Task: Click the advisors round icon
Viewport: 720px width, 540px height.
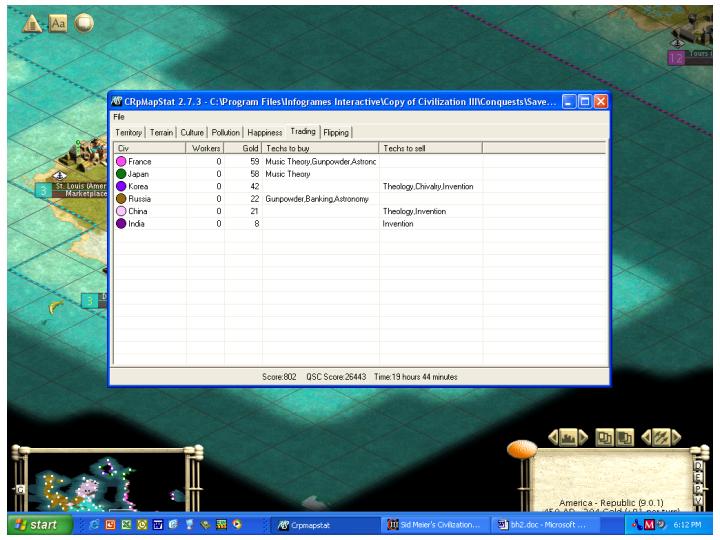Action: click(x=84, y=23)
